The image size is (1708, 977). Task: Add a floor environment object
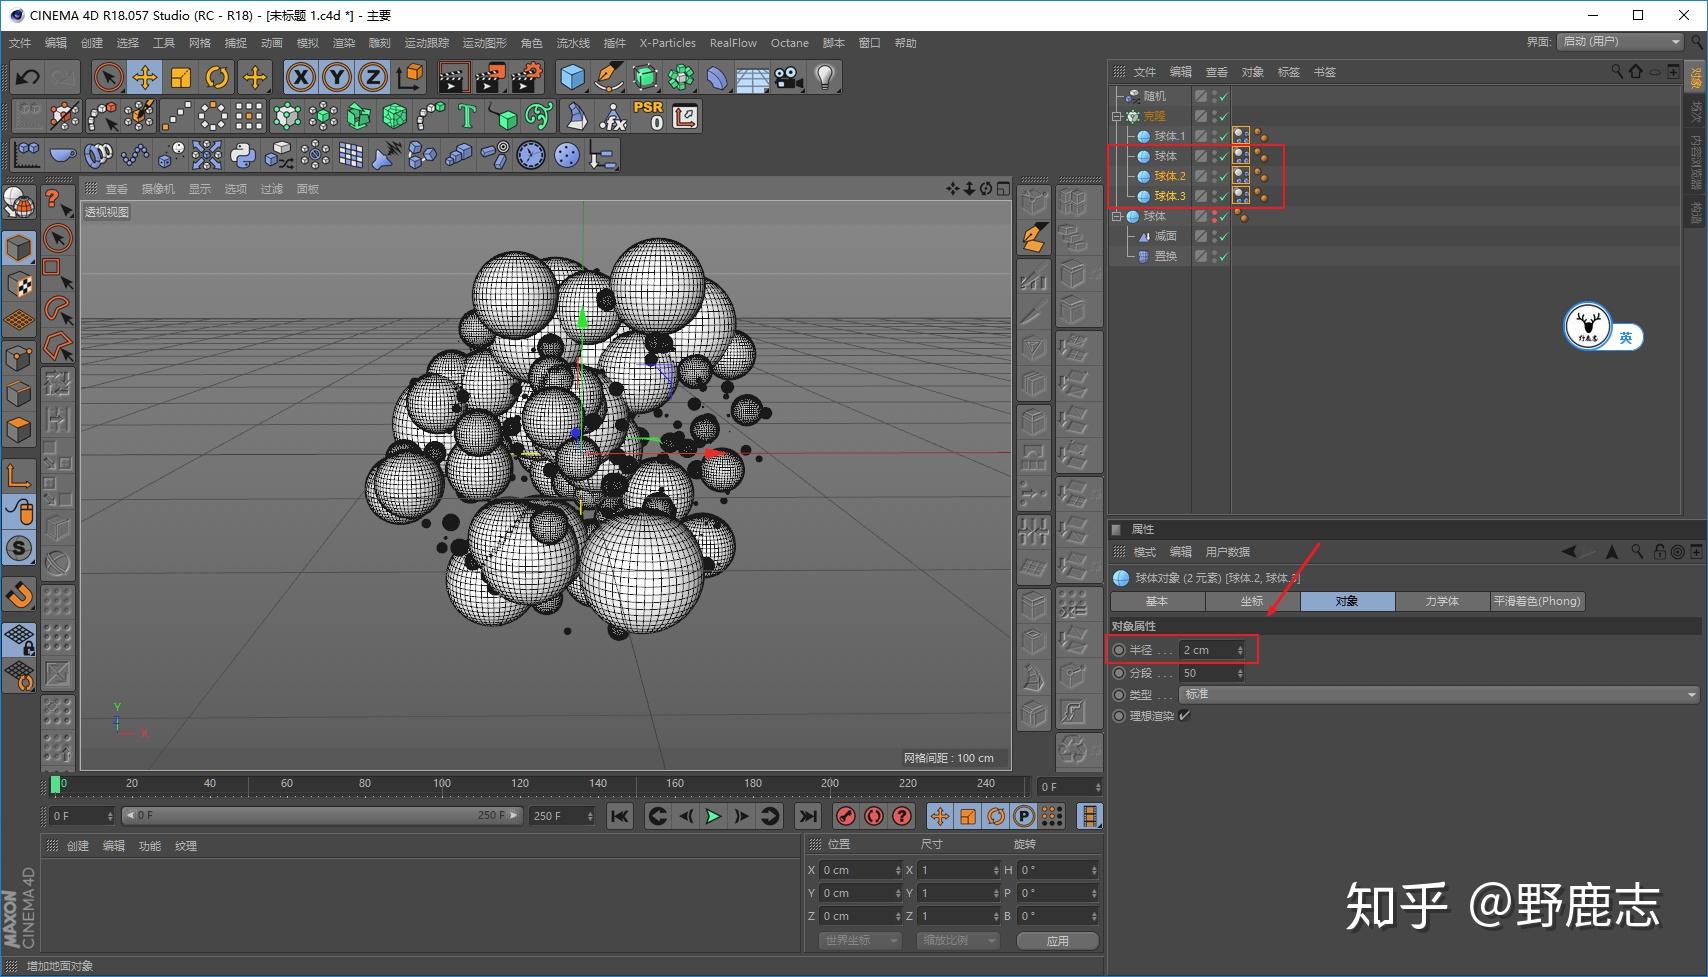[752, 77]
